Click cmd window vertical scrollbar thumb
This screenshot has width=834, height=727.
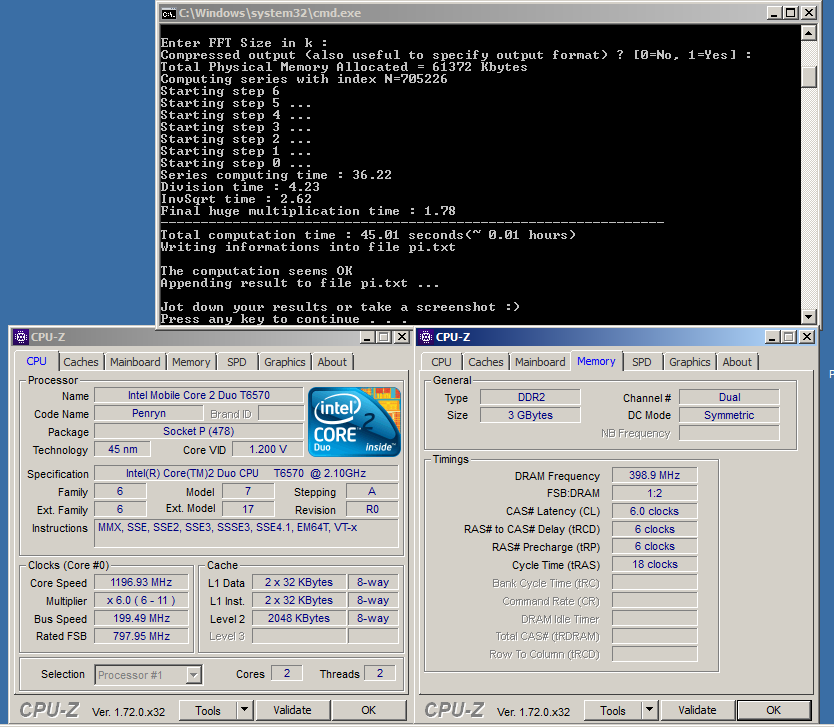click(808, 77)
